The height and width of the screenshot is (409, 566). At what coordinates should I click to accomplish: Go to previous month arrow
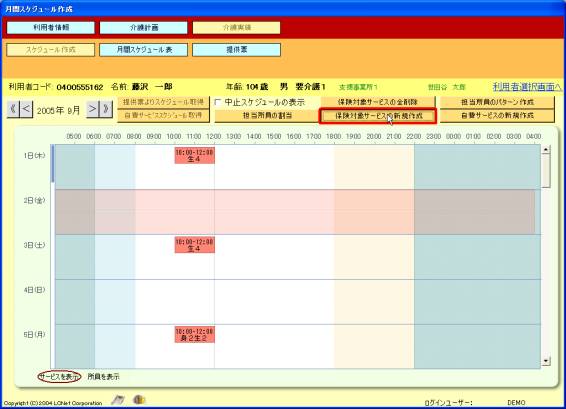[26, 109]
